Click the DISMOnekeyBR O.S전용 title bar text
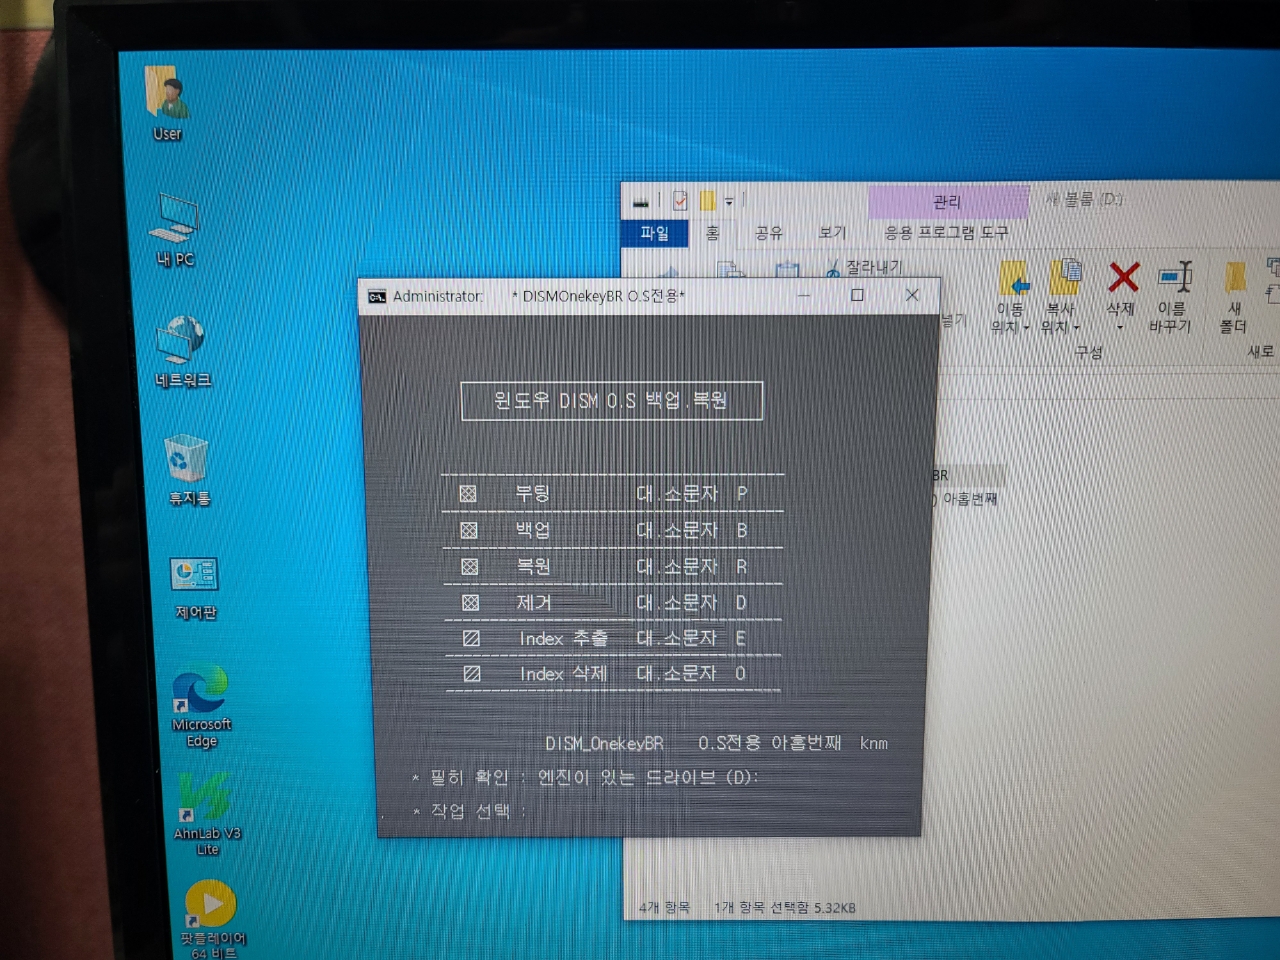 coord(598,297)
